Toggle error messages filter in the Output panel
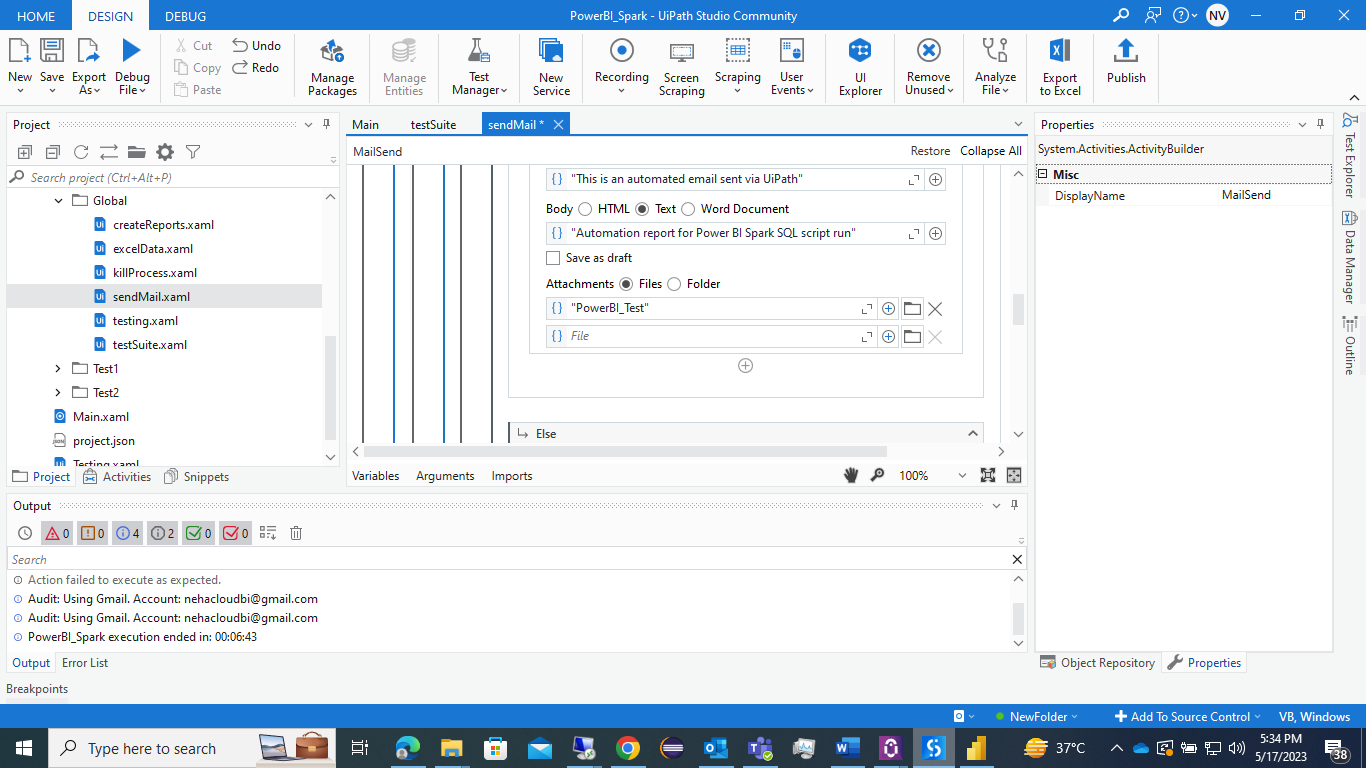Image resolution: width=1366 pixels, height=768 pixels. click(57, 533)
